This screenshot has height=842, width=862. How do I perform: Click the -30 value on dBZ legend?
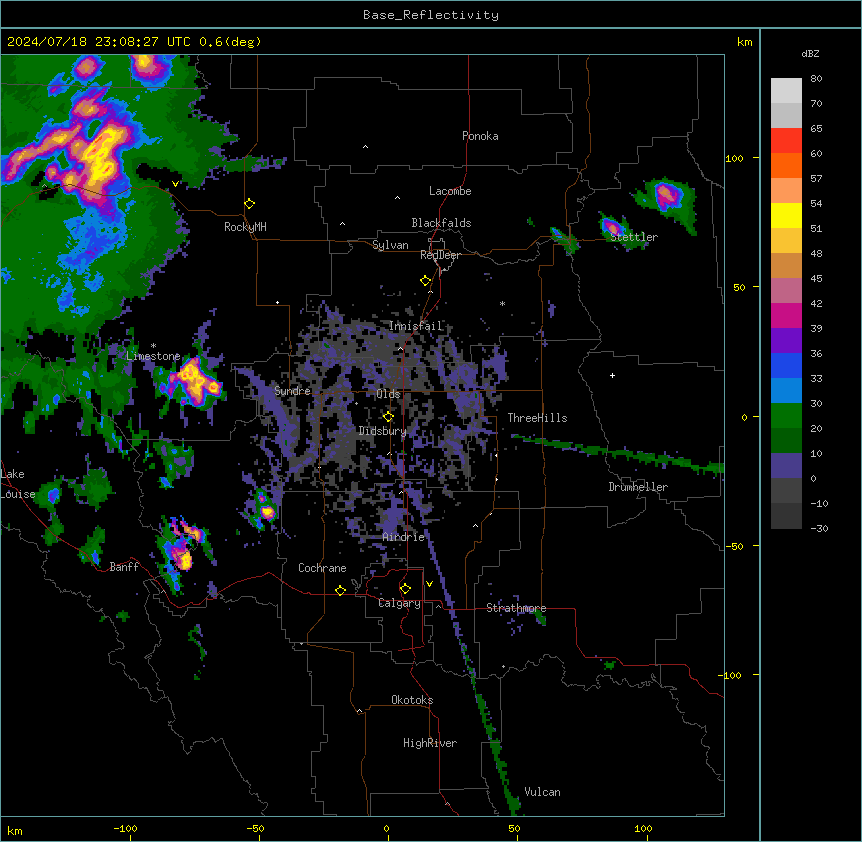819,528
